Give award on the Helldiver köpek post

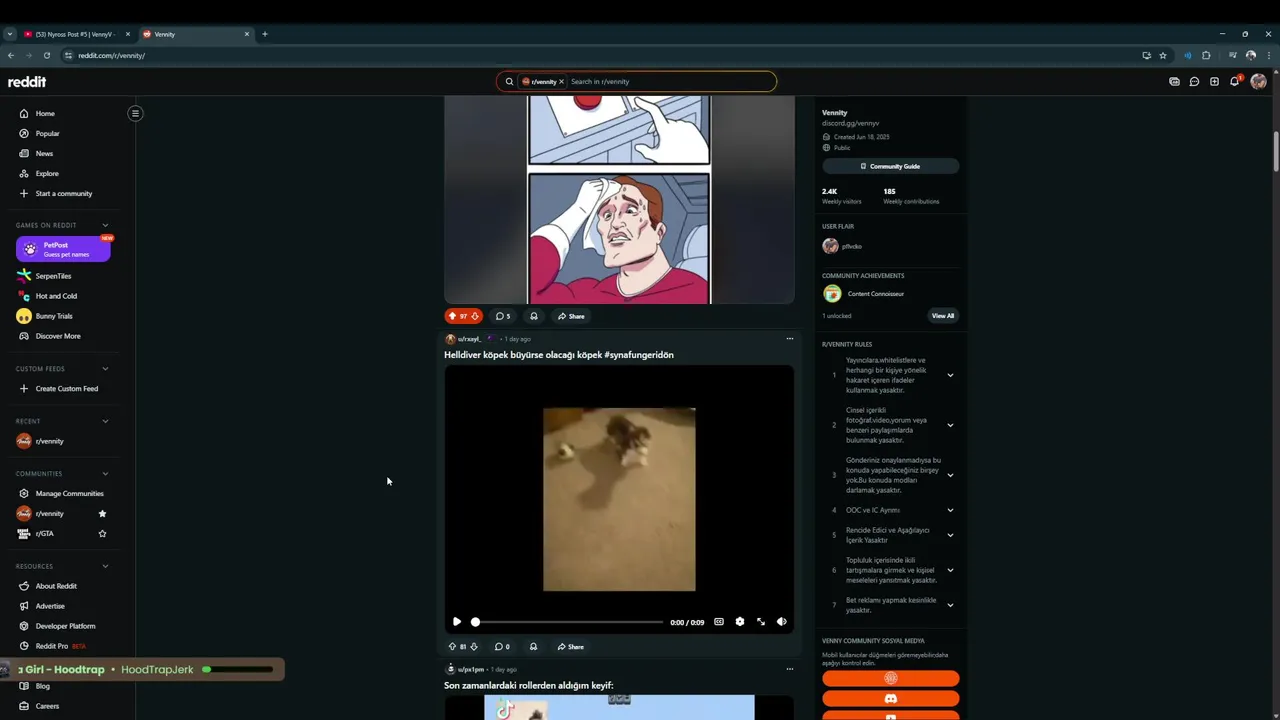tap(533, 647)
